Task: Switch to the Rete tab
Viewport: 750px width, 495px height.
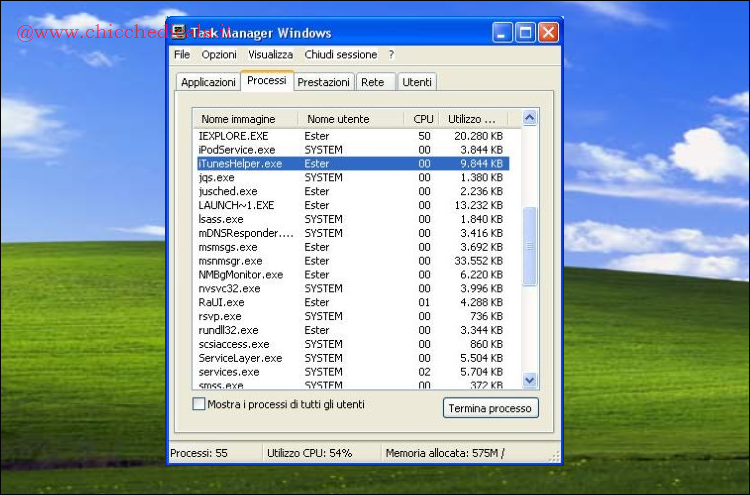Action: pos(372,82)
